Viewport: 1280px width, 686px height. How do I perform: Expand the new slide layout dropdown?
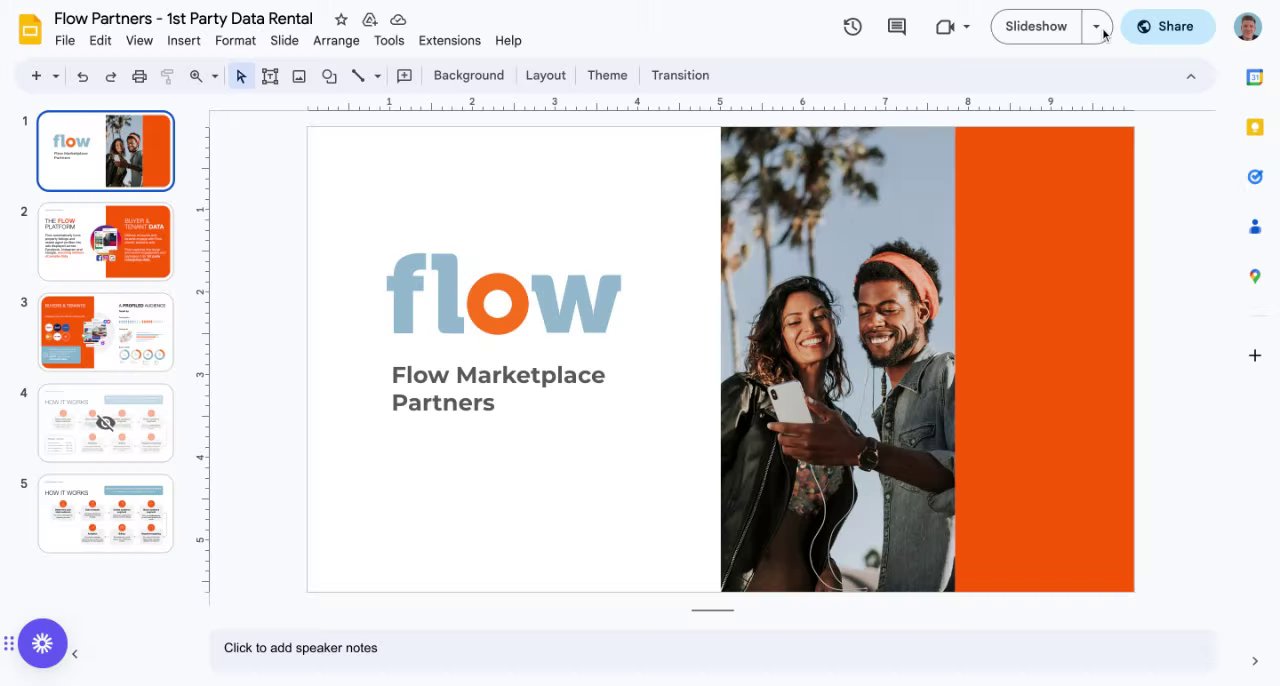[x=55, y=76]
